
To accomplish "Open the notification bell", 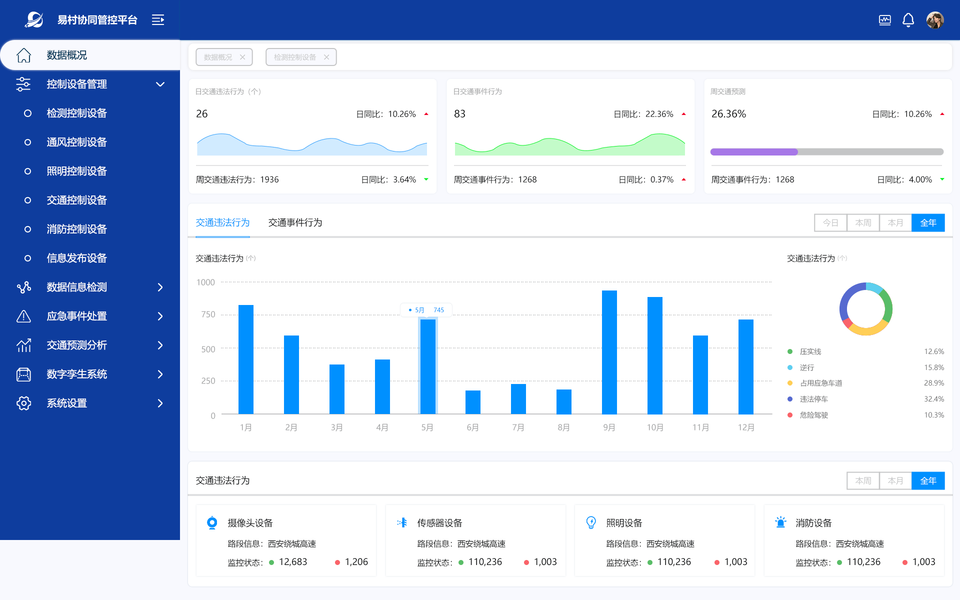I will [909, 20].
